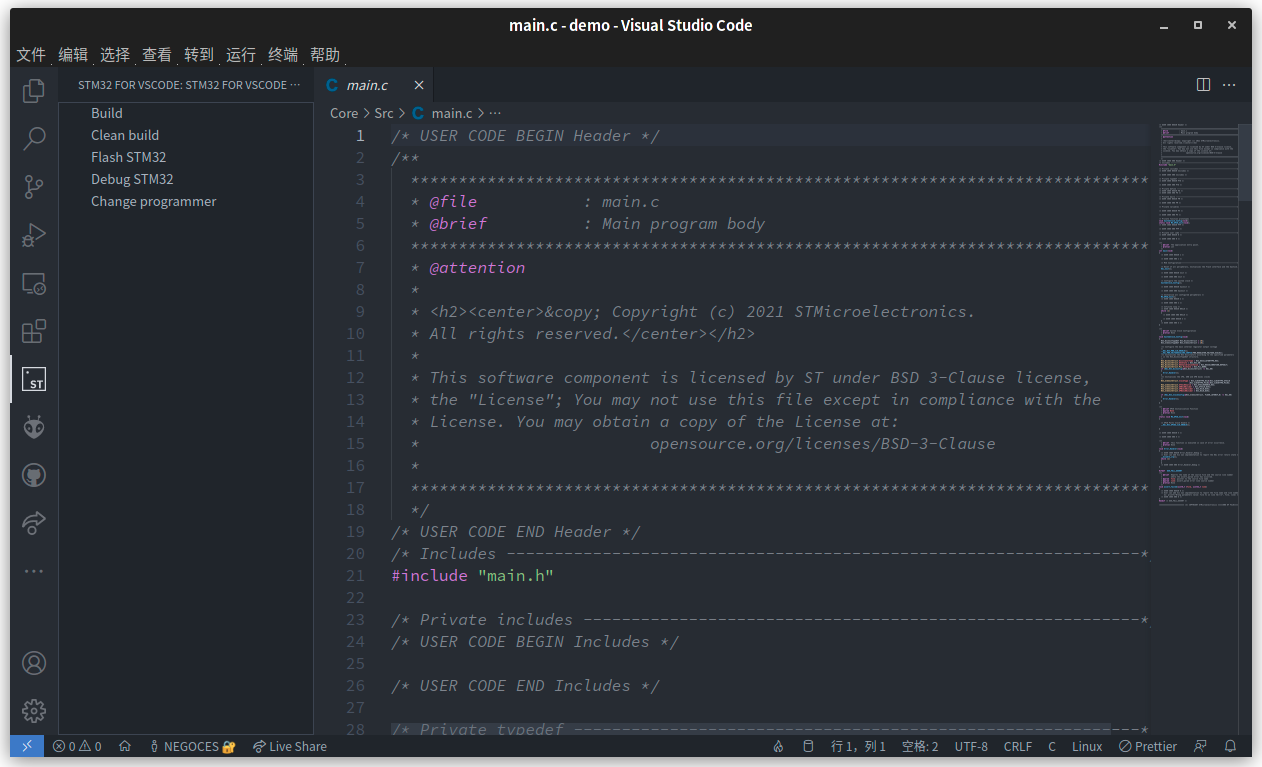Open the 文件 menu
This screenshot has height=767, width=1262.
pyautogui.click(x=31, y=55)
